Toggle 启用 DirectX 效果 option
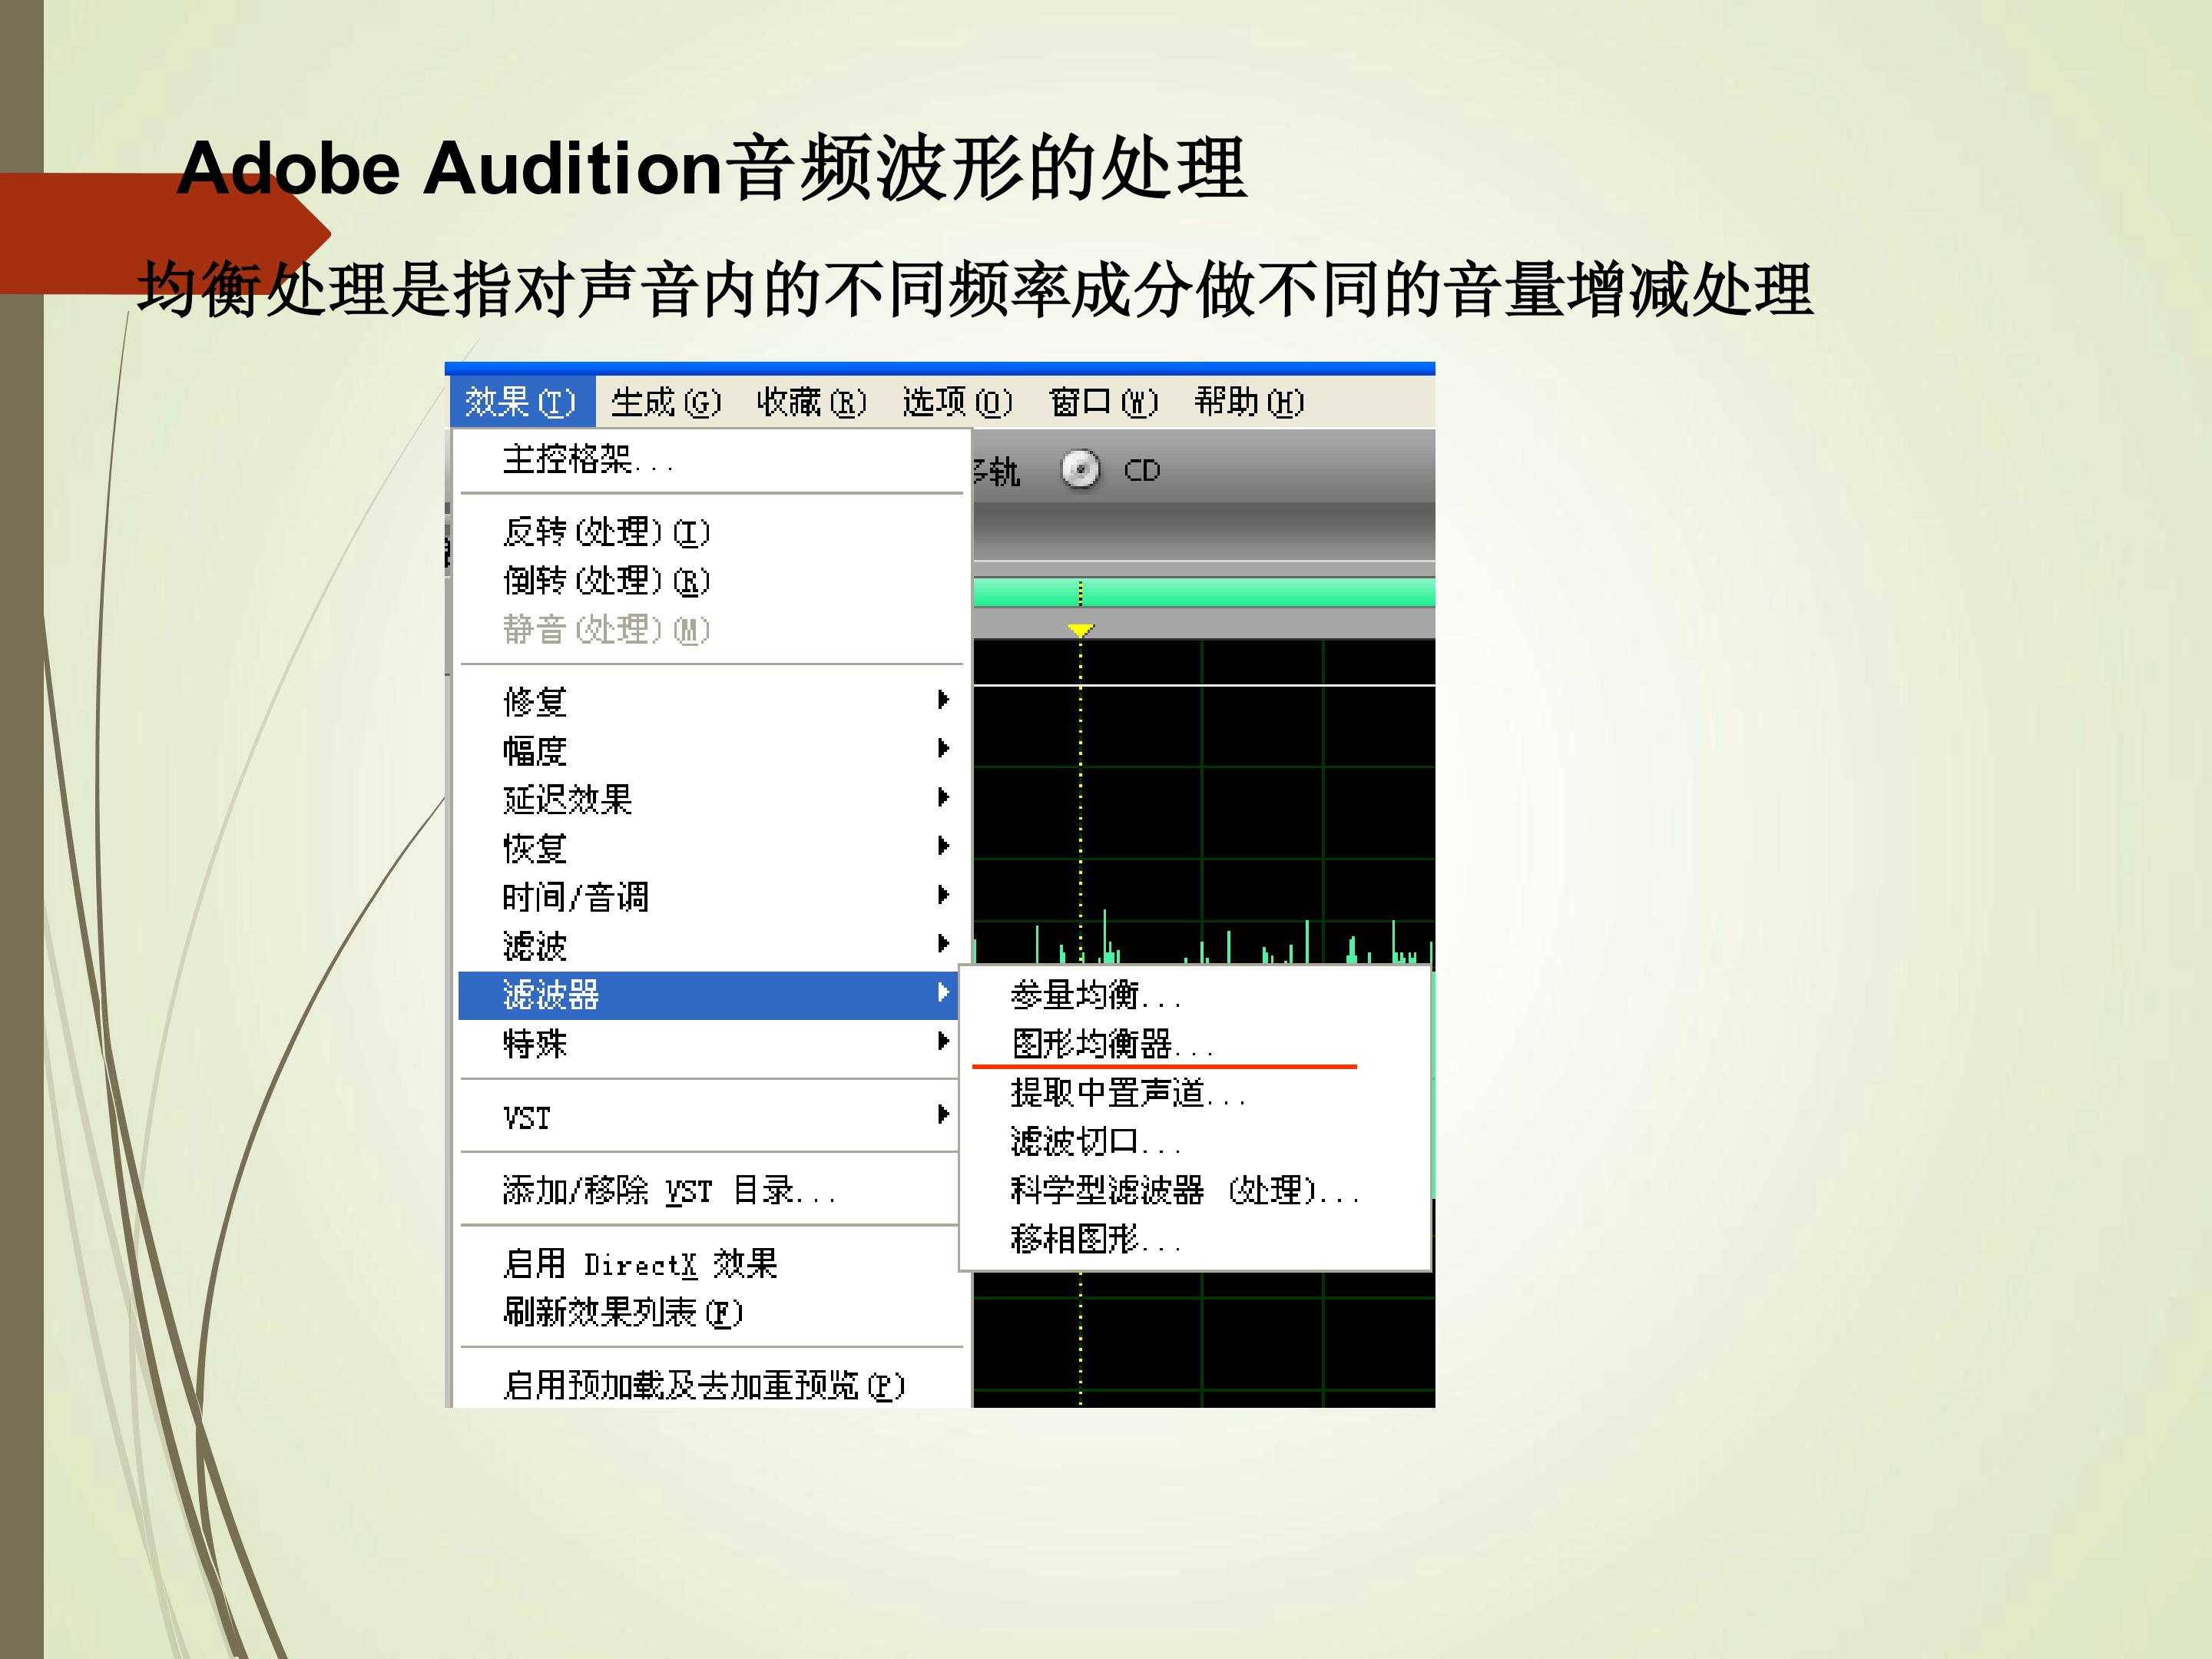This screenshot has height=1659, width=2212. (710, 1263)
